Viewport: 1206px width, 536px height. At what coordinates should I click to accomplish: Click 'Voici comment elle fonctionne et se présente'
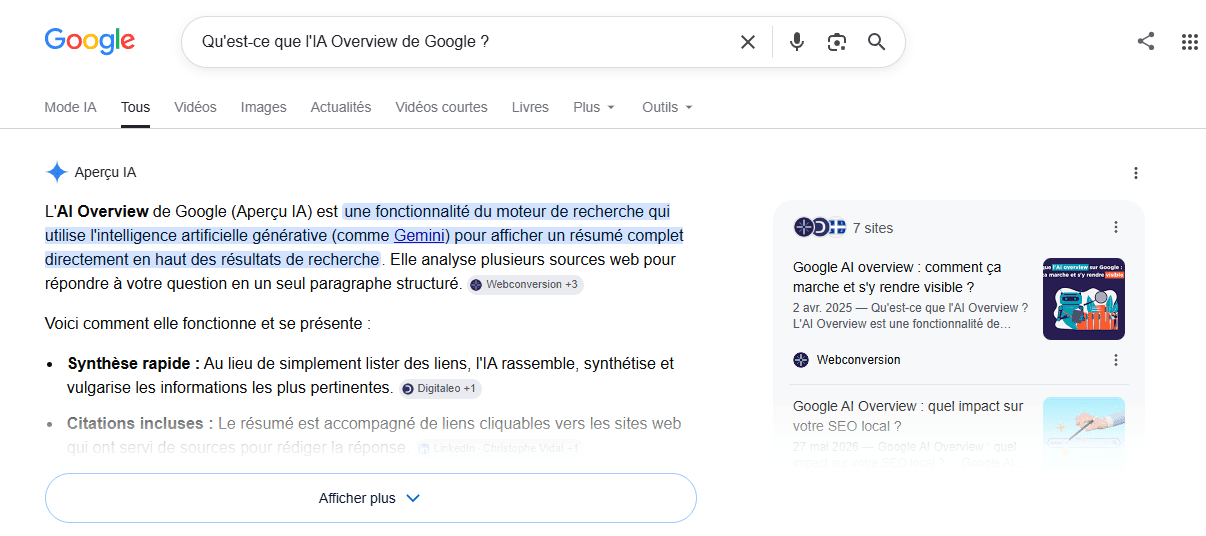[208, 324]
